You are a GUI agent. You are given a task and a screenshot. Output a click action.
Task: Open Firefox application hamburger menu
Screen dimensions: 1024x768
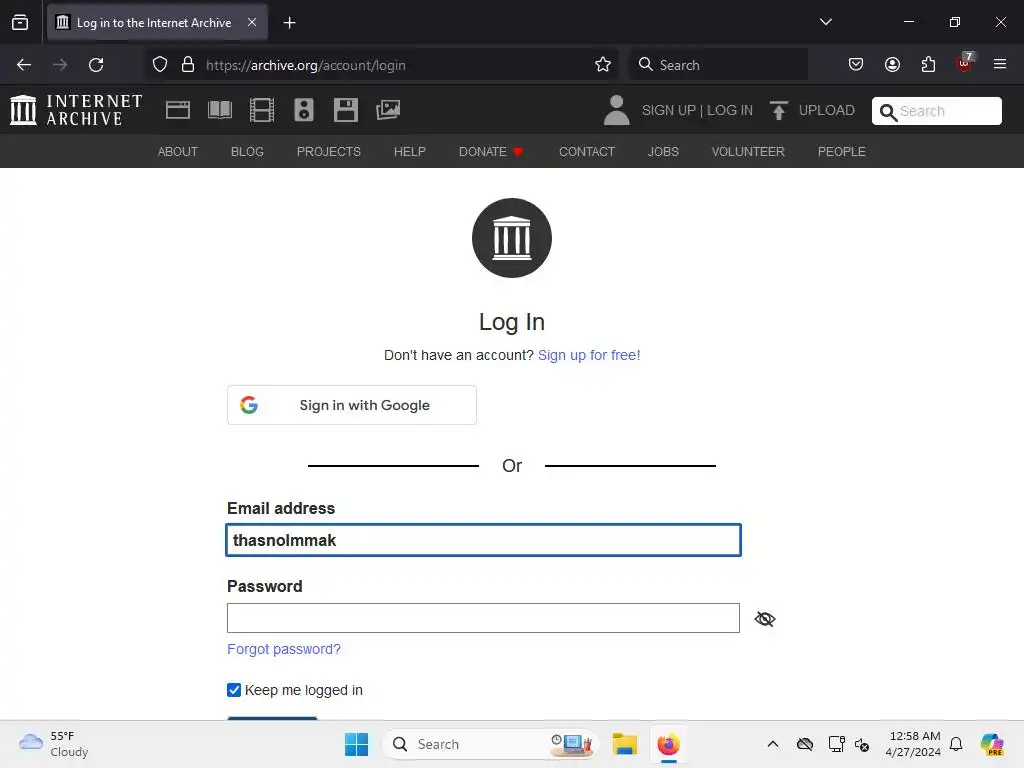pyautogui.click(x=1000, y=65)
